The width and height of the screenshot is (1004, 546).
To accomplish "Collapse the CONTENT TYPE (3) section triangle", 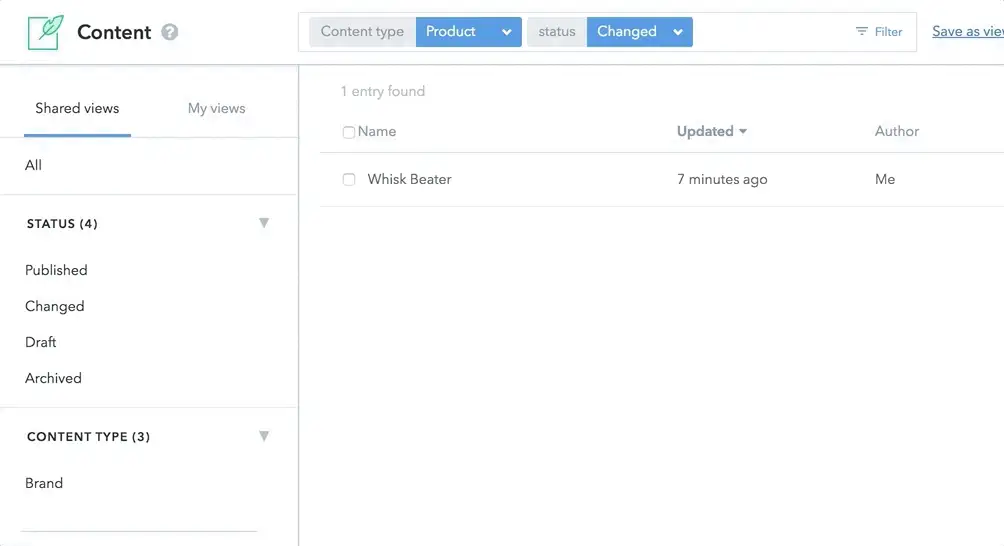I will (x=264, y=436).
